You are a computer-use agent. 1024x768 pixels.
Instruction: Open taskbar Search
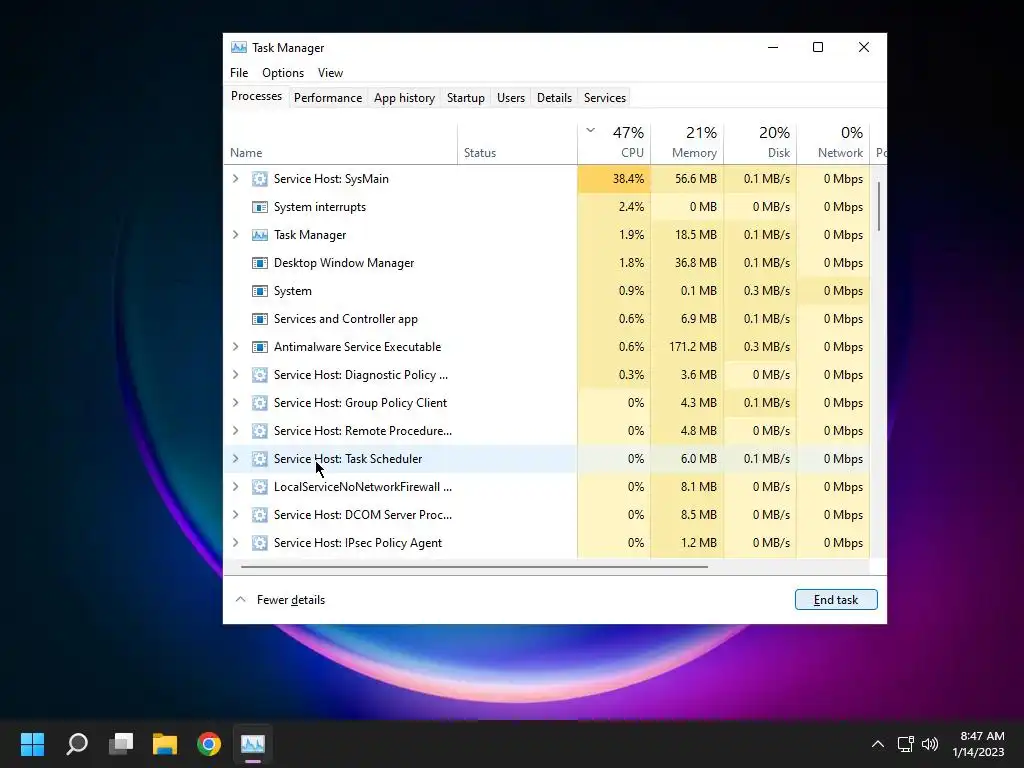point(77,744)
